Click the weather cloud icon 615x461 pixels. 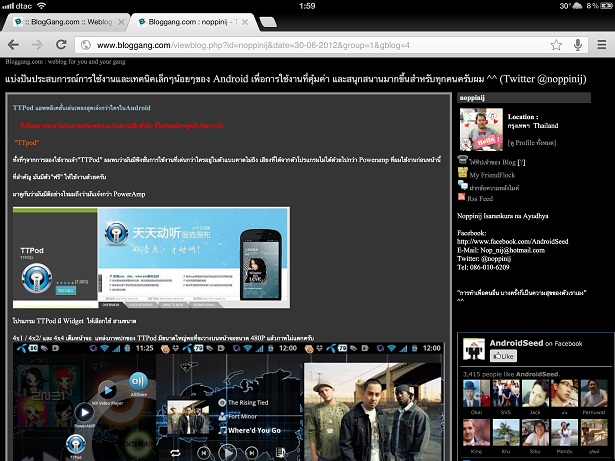pyautogui.click(x=577, y=6)
